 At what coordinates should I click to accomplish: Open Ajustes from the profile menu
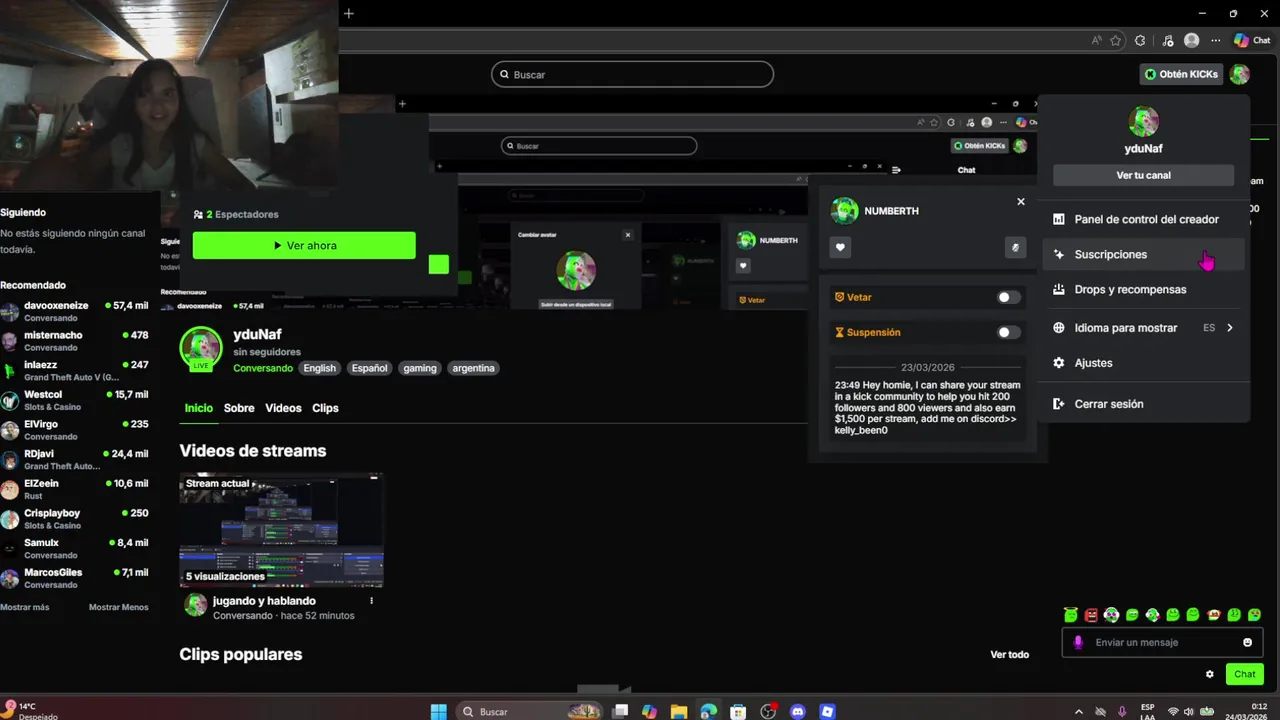pyautogui.click(x=1143, y=363)
